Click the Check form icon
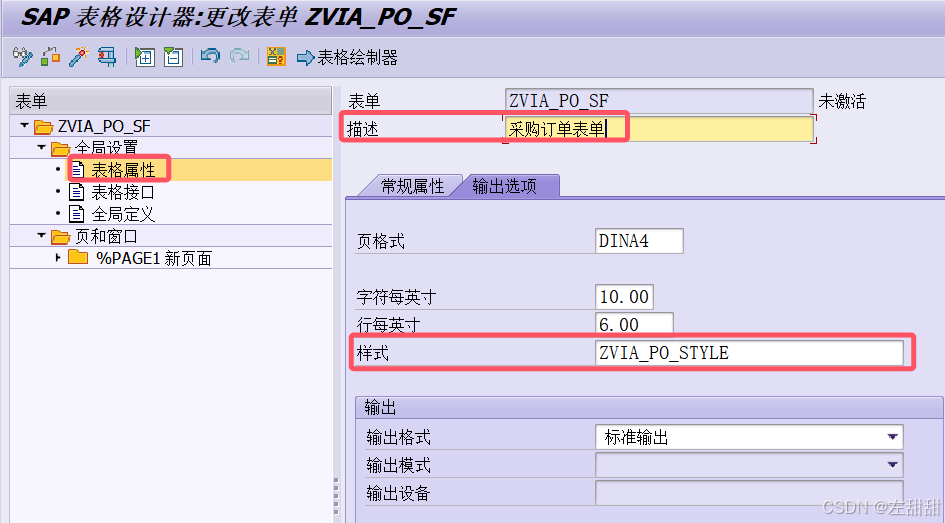The width and height of the screenshot is (945, 523). pyautogui.click(x=51, y=57)
